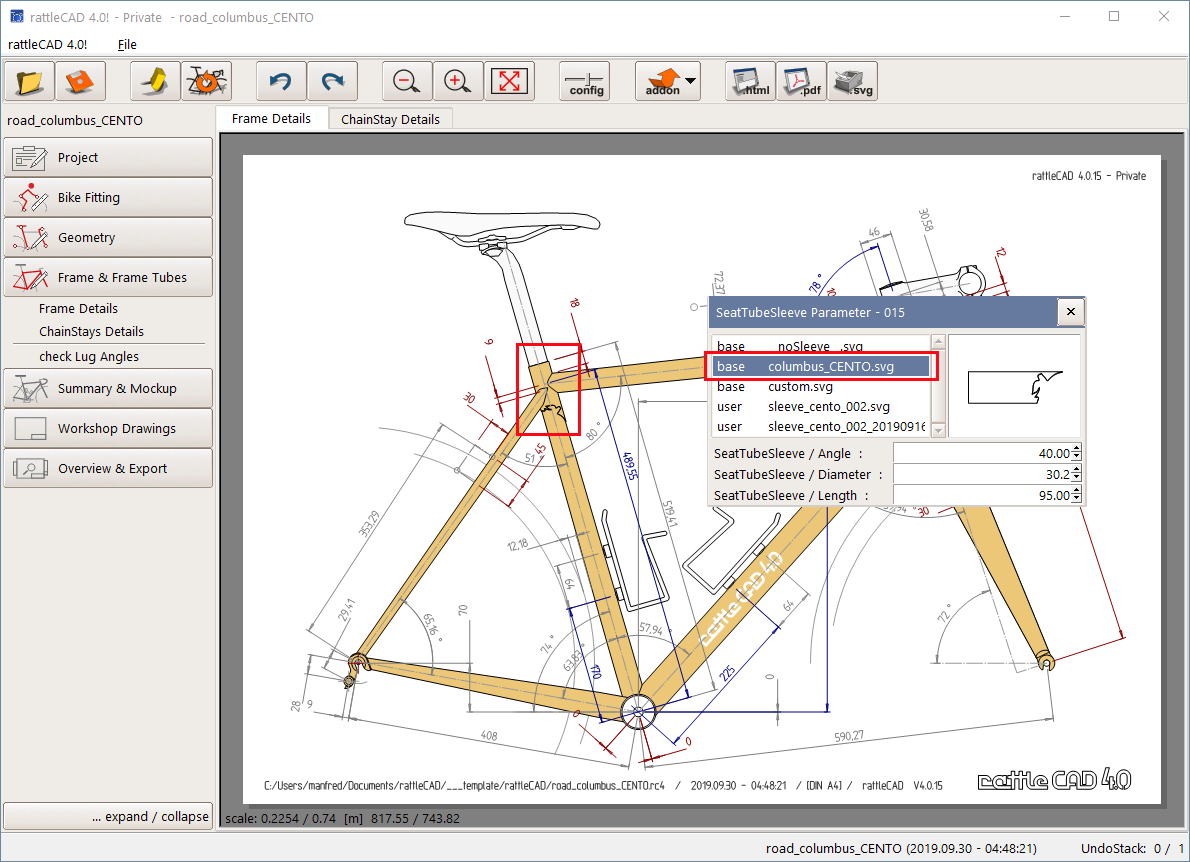Click the sleeve shape preview thumbnail
Viewport: 1190px width, 862px height.
point(1014,386)
